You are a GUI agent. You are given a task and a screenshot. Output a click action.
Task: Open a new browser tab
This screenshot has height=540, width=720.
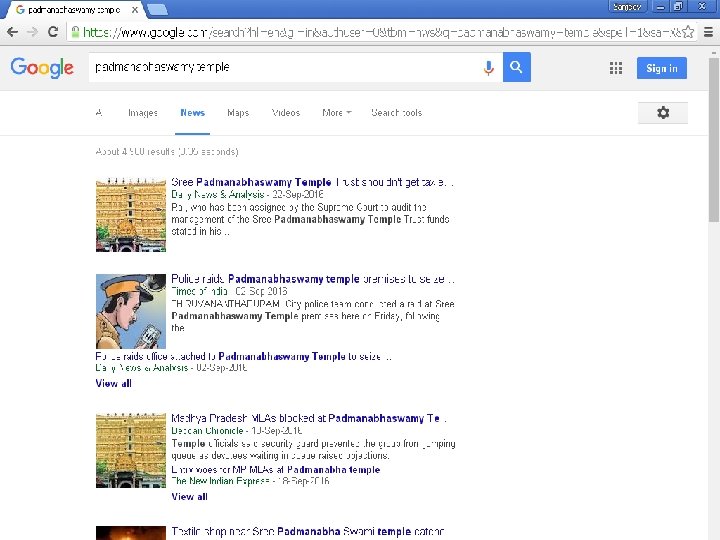pyautogui.click(x=158, y=10)
